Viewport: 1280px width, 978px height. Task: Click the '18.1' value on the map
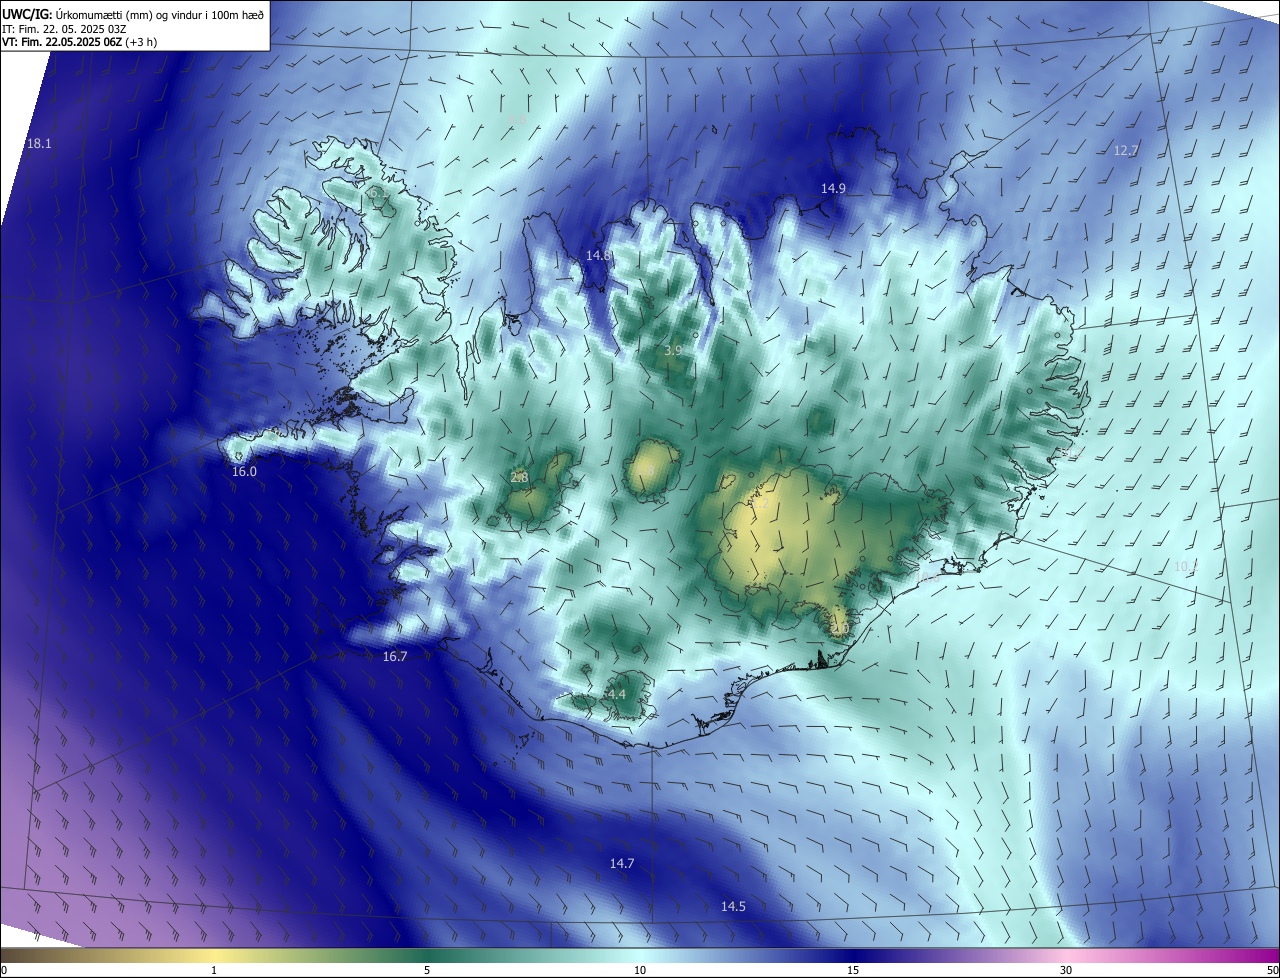click(x=39, y=144)
